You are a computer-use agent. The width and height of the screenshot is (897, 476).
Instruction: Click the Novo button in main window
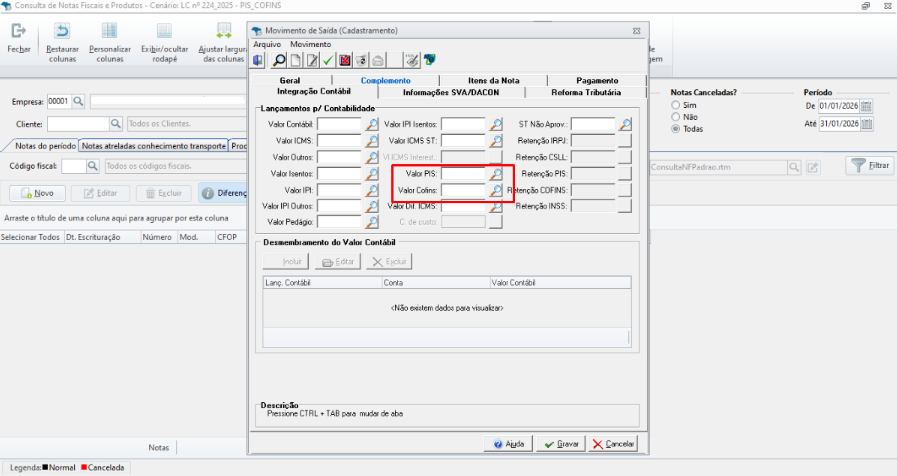37,193
